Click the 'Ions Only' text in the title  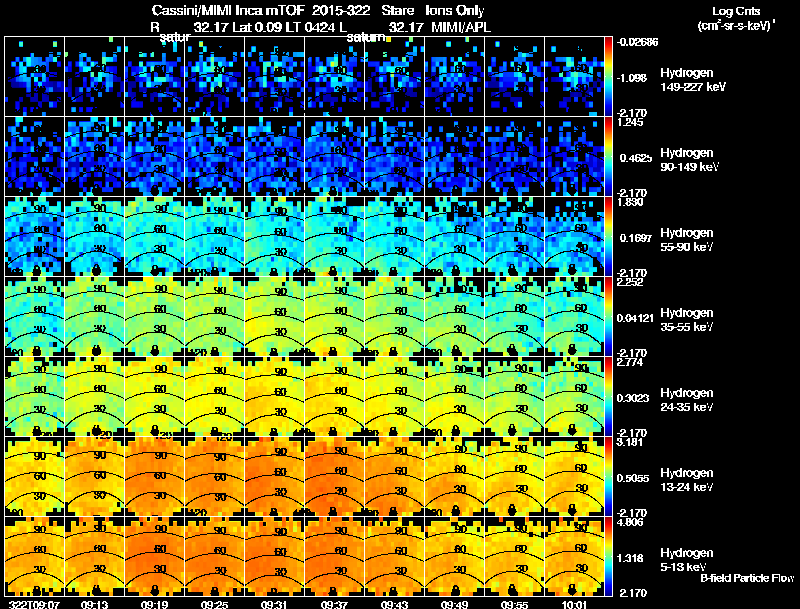(455, 10)
